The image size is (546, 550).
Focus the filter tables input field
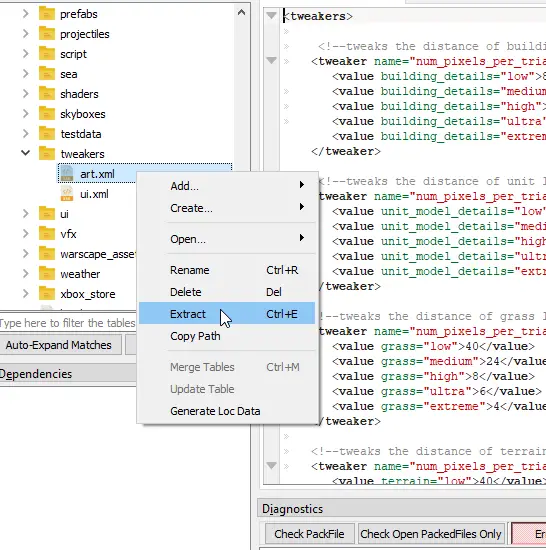pyautogui.click(x=68, y=323)
